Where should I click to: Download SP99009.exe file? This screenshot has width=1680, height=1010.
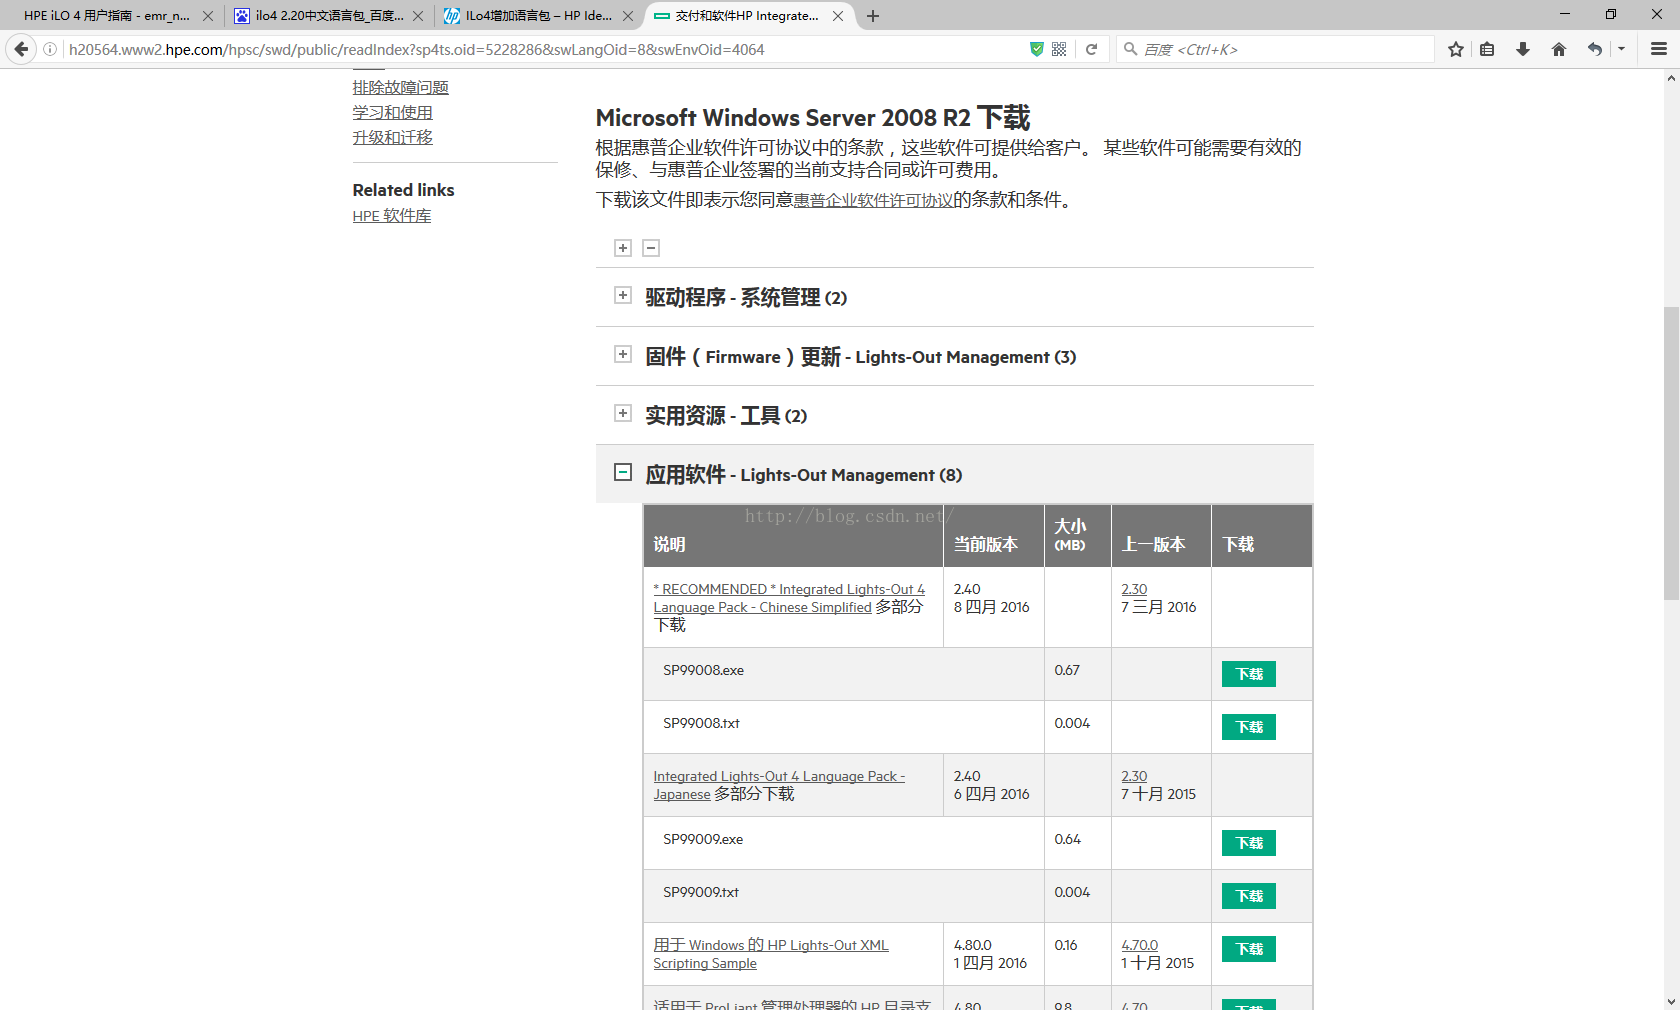tap(1248, 843)
